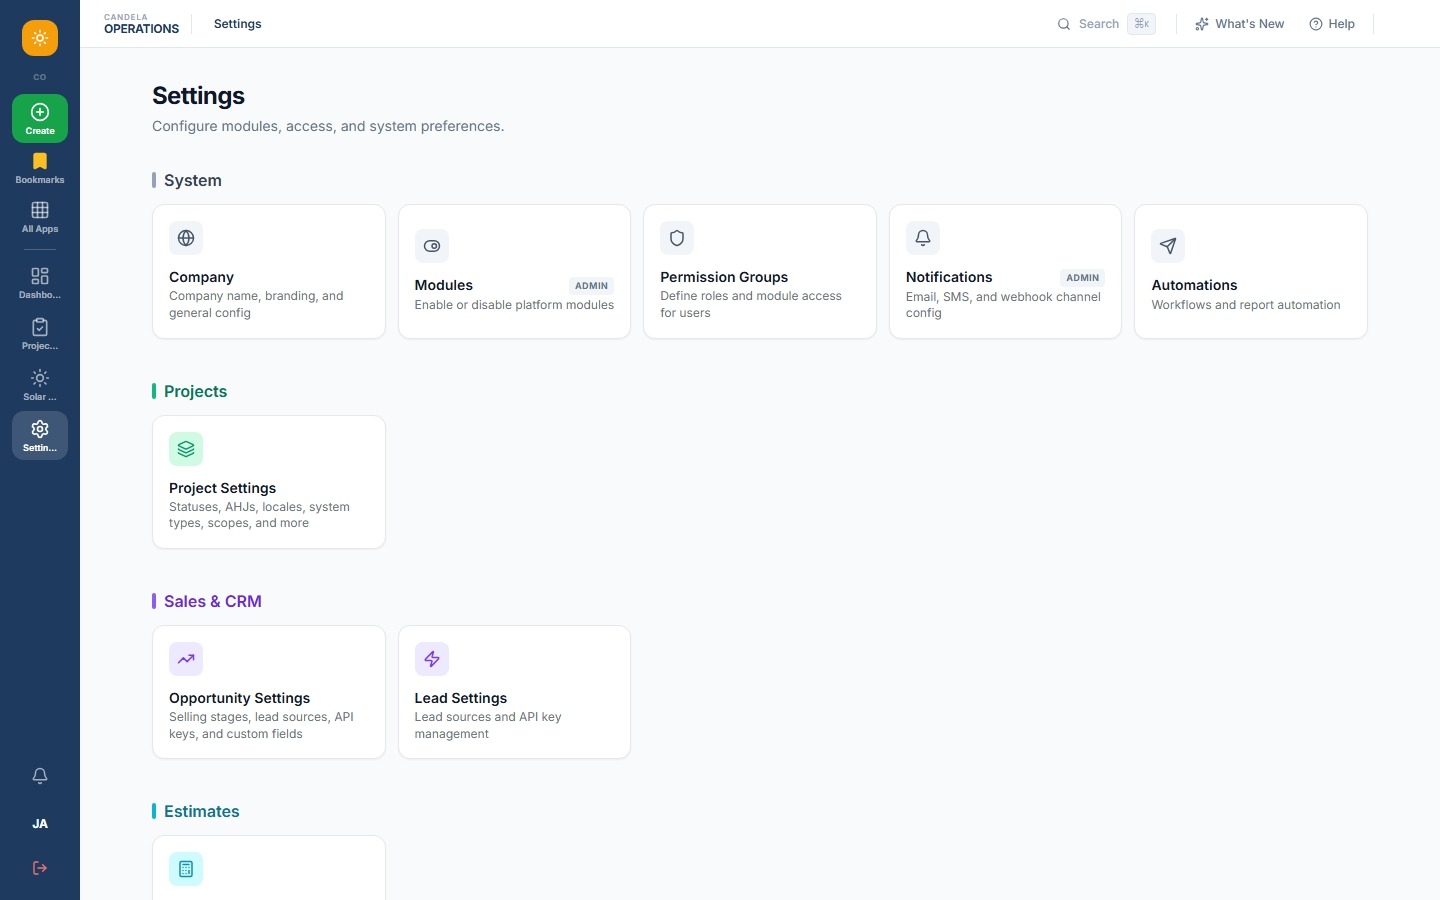Click paper plane icon on Automations
1440x900 pixels.
click(x=1168, y=246)
